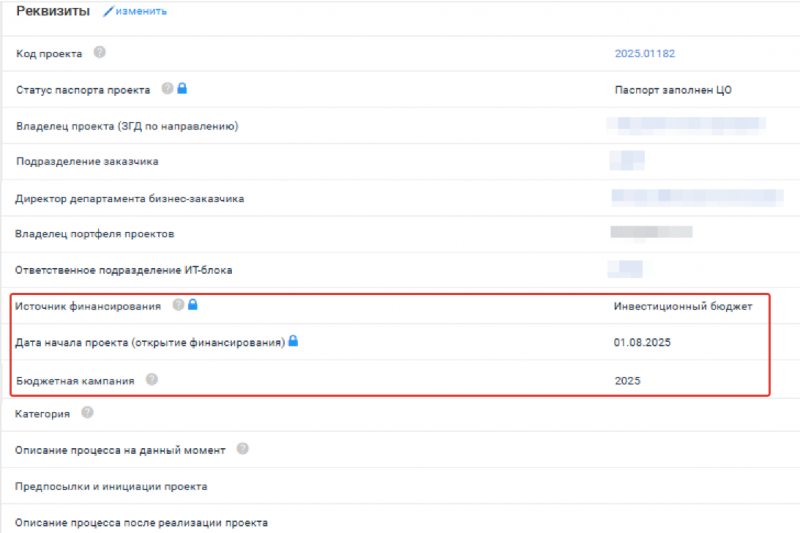
Task: Click the pencil icon next to Реквизиты
Action: pos(108,11)
